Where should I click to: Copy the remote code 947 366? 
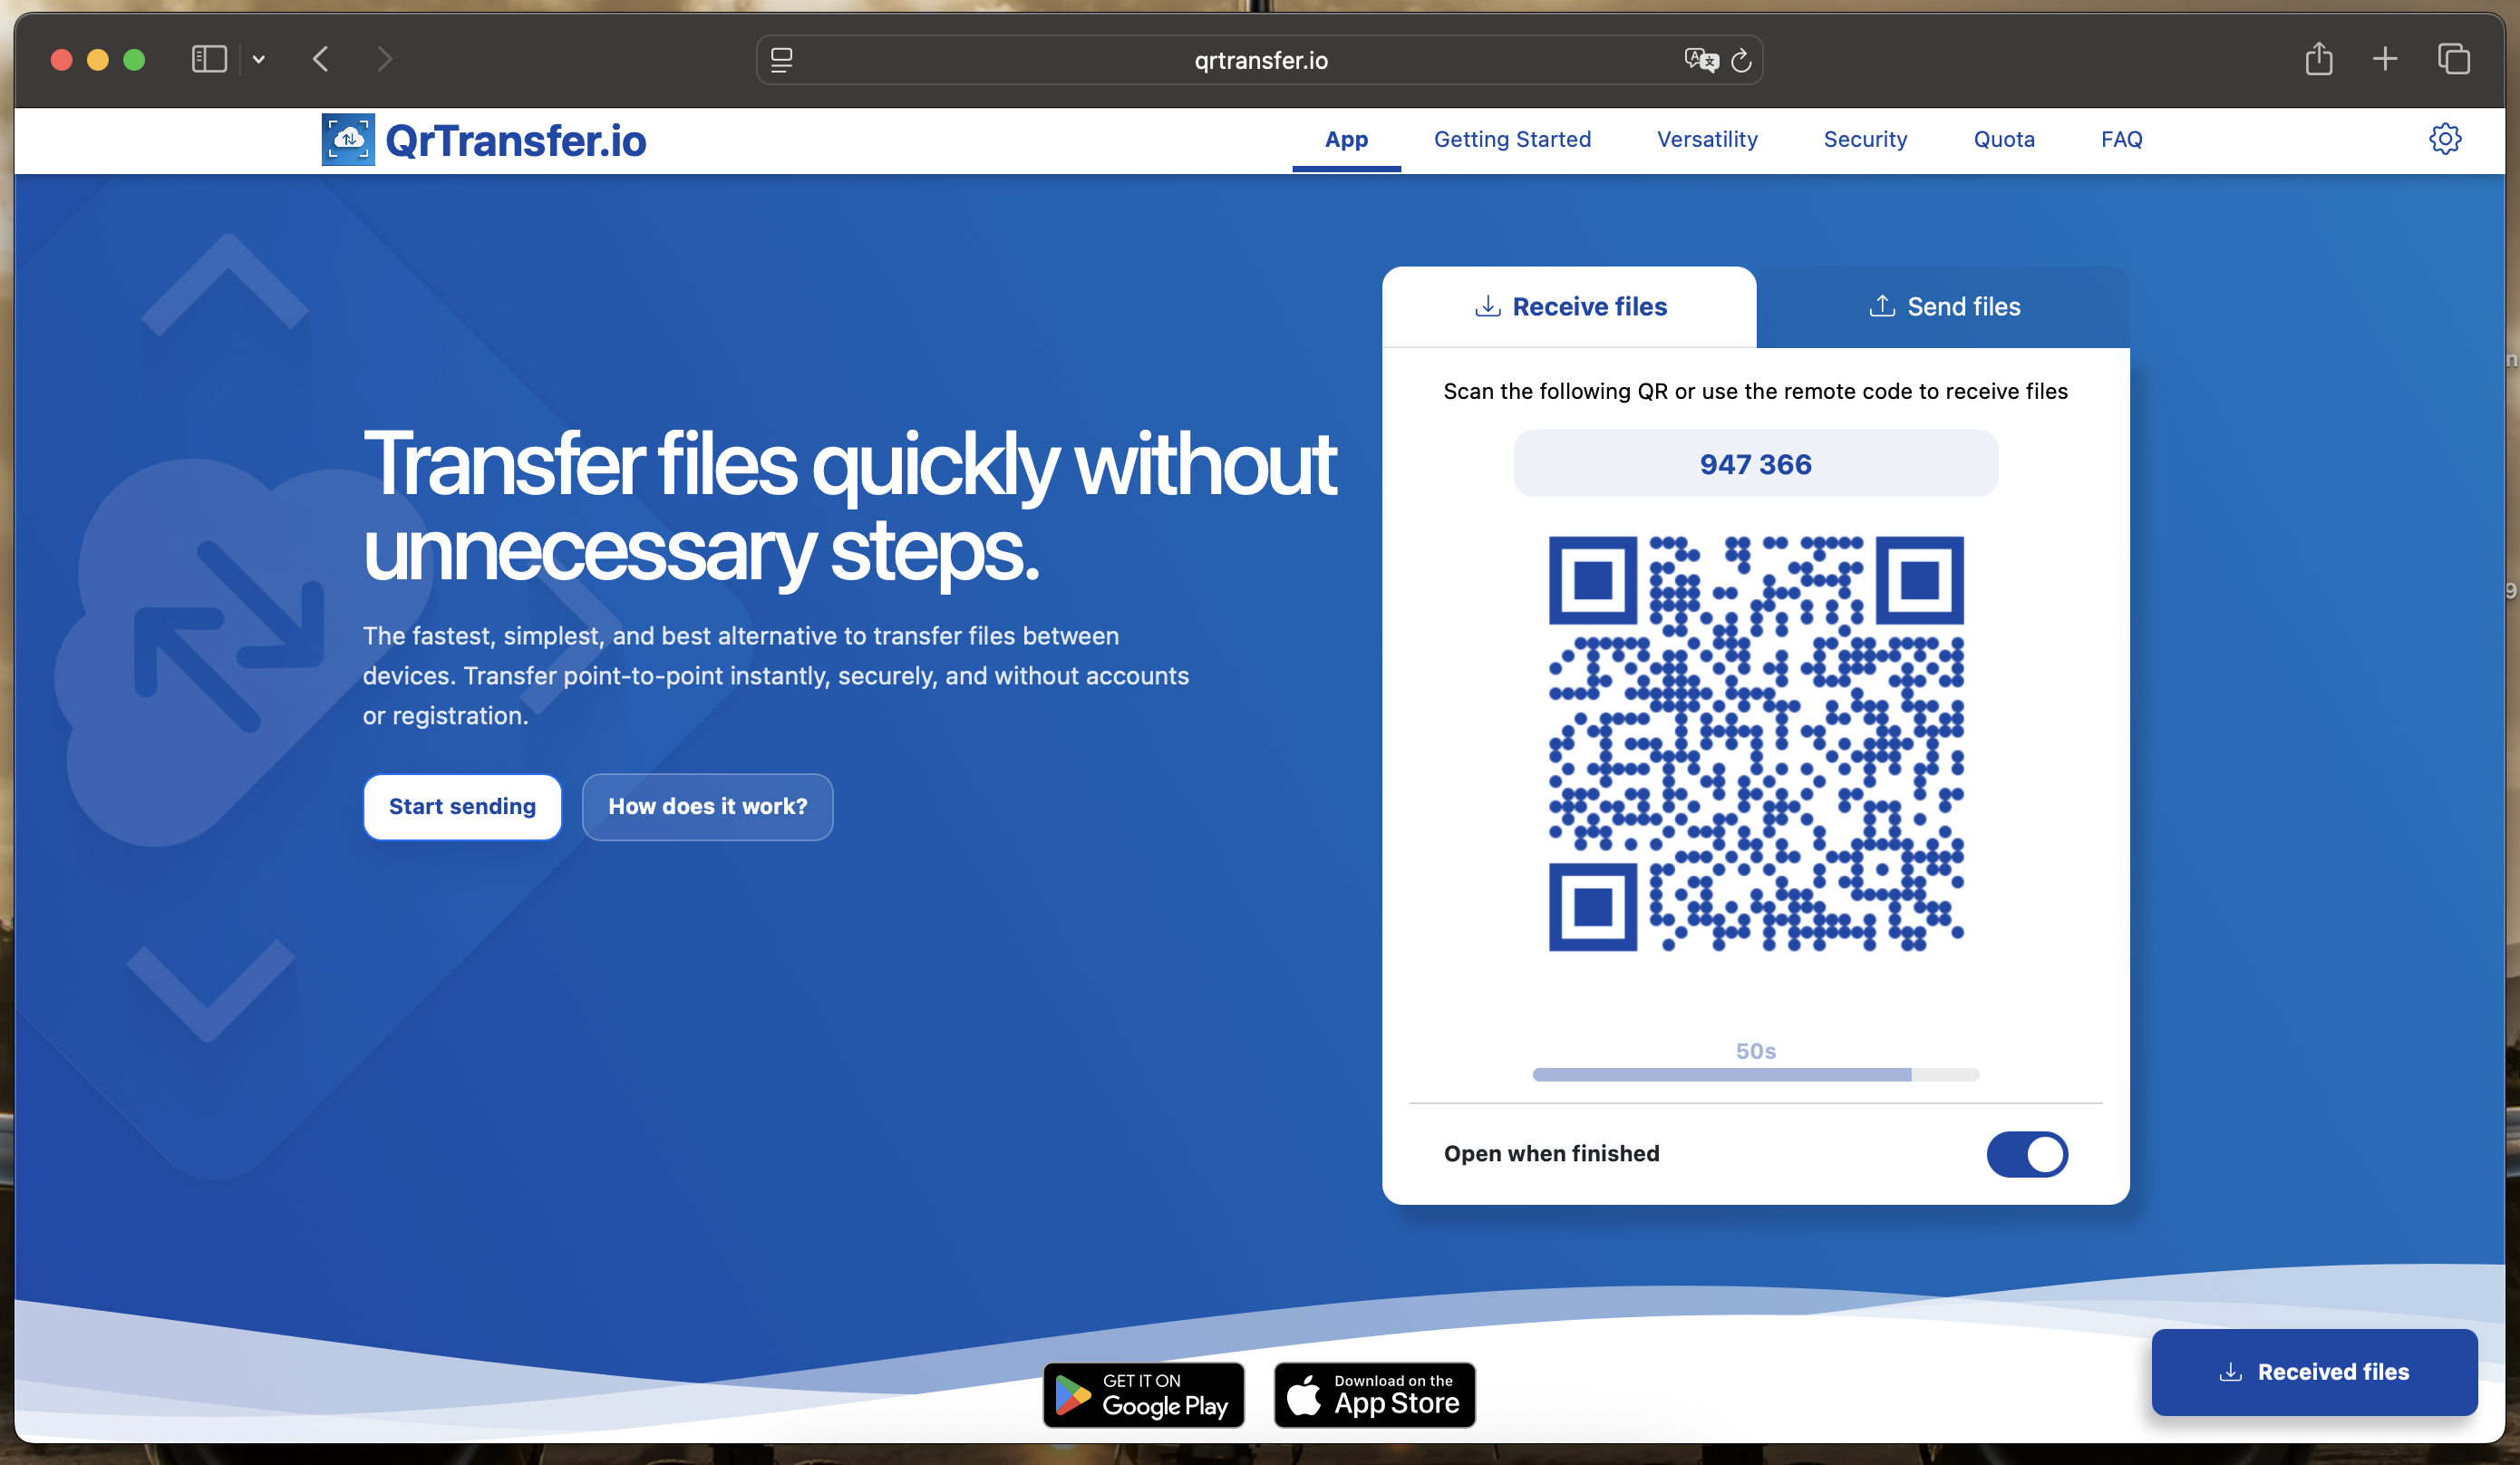pyautogui.click(x=1755, y=464)
